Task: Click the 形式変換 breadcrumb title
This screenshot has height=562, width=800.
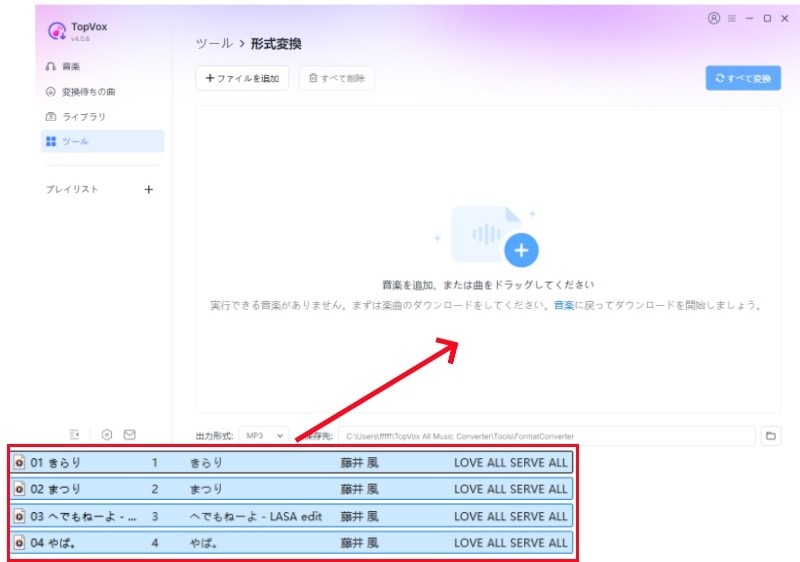Action: [276, 44]
